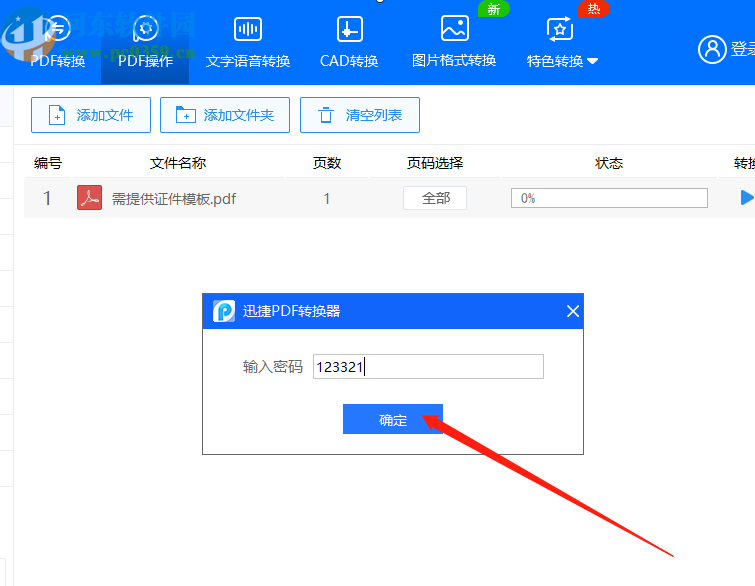Click the 登录 login link
Image resolution: width=755 pixels, height=586 pixels.
pyautogui.click(x=743, y=49)
